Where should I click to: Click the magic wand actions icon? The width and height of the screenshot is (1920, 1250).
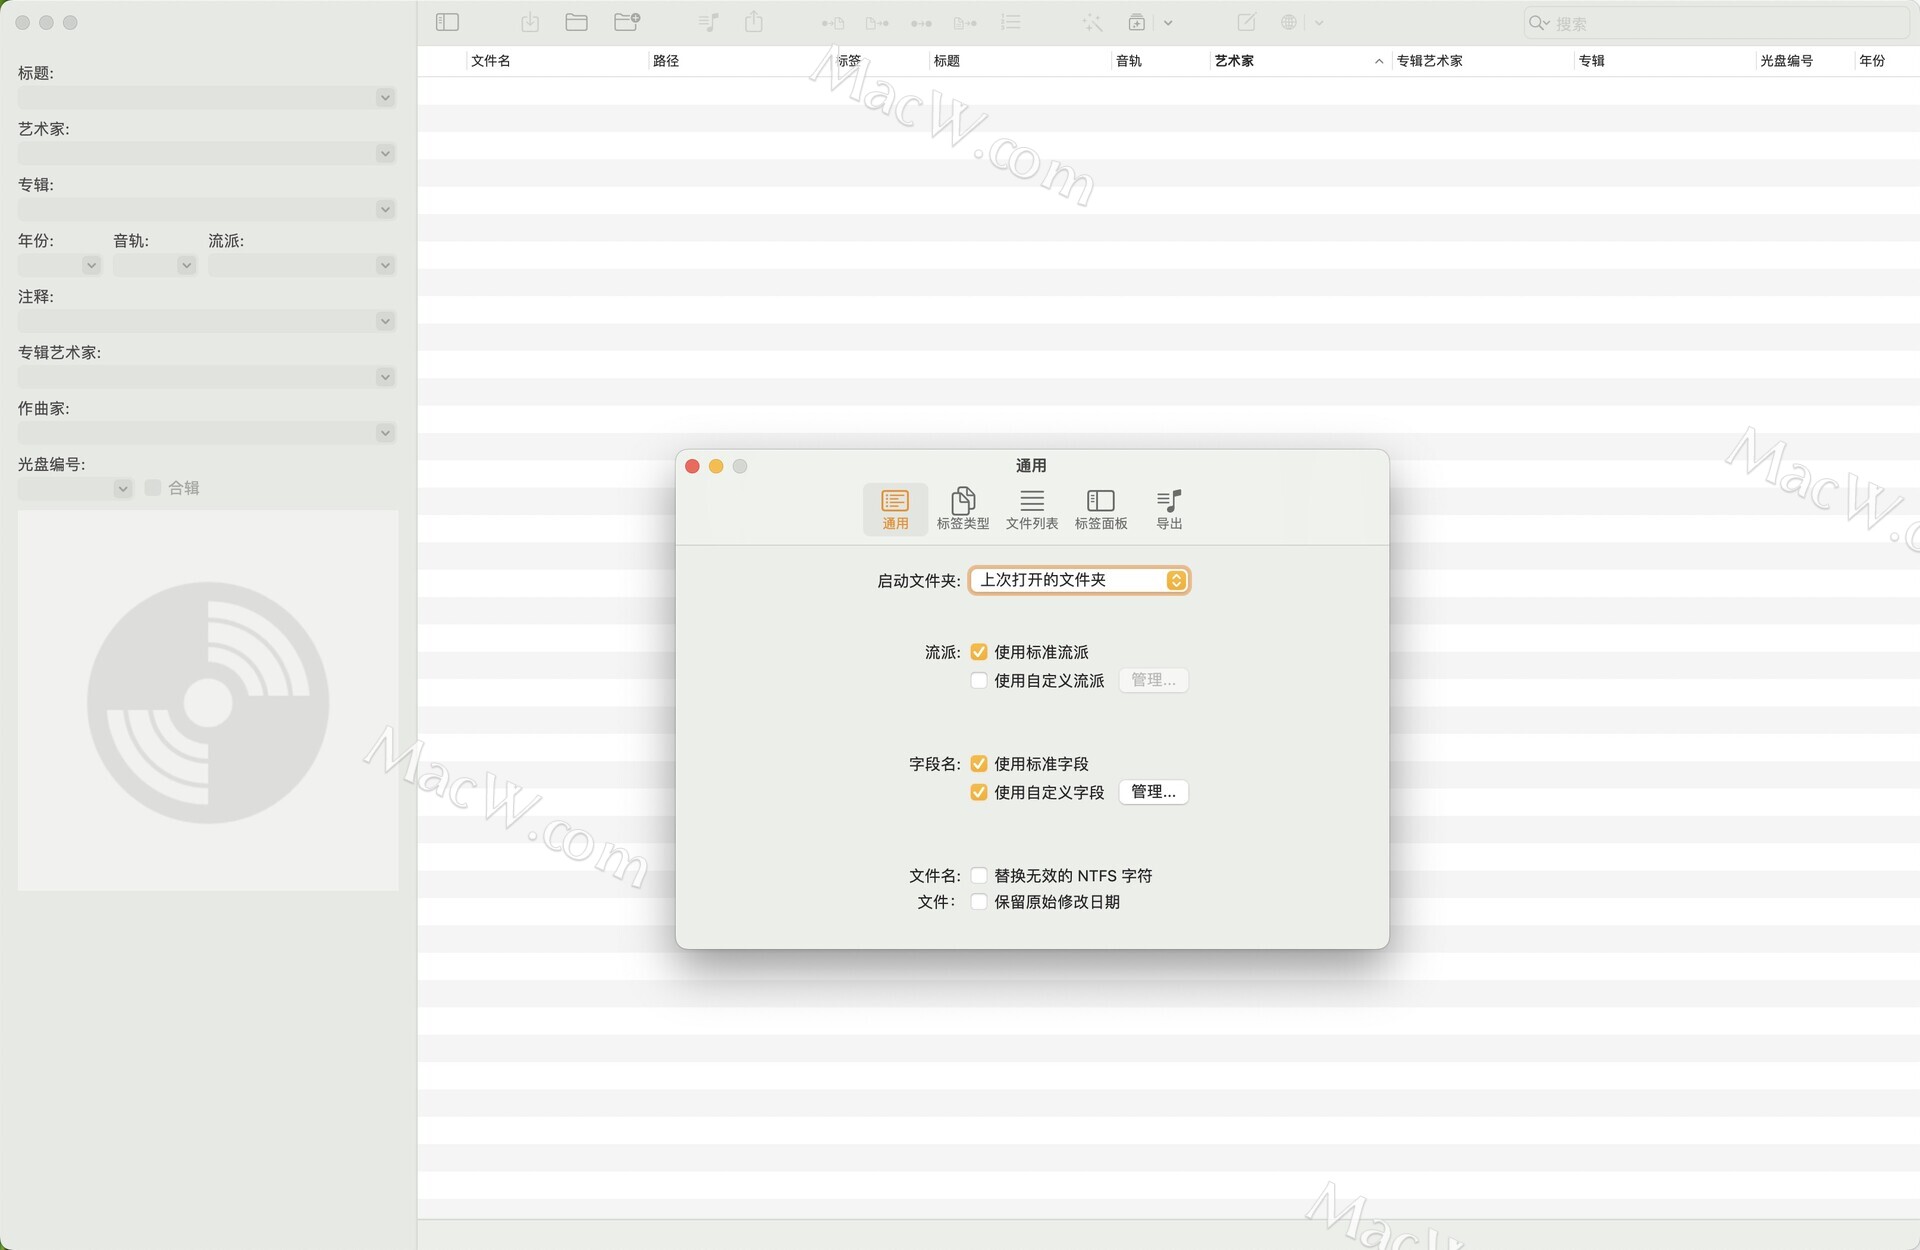1092,22
